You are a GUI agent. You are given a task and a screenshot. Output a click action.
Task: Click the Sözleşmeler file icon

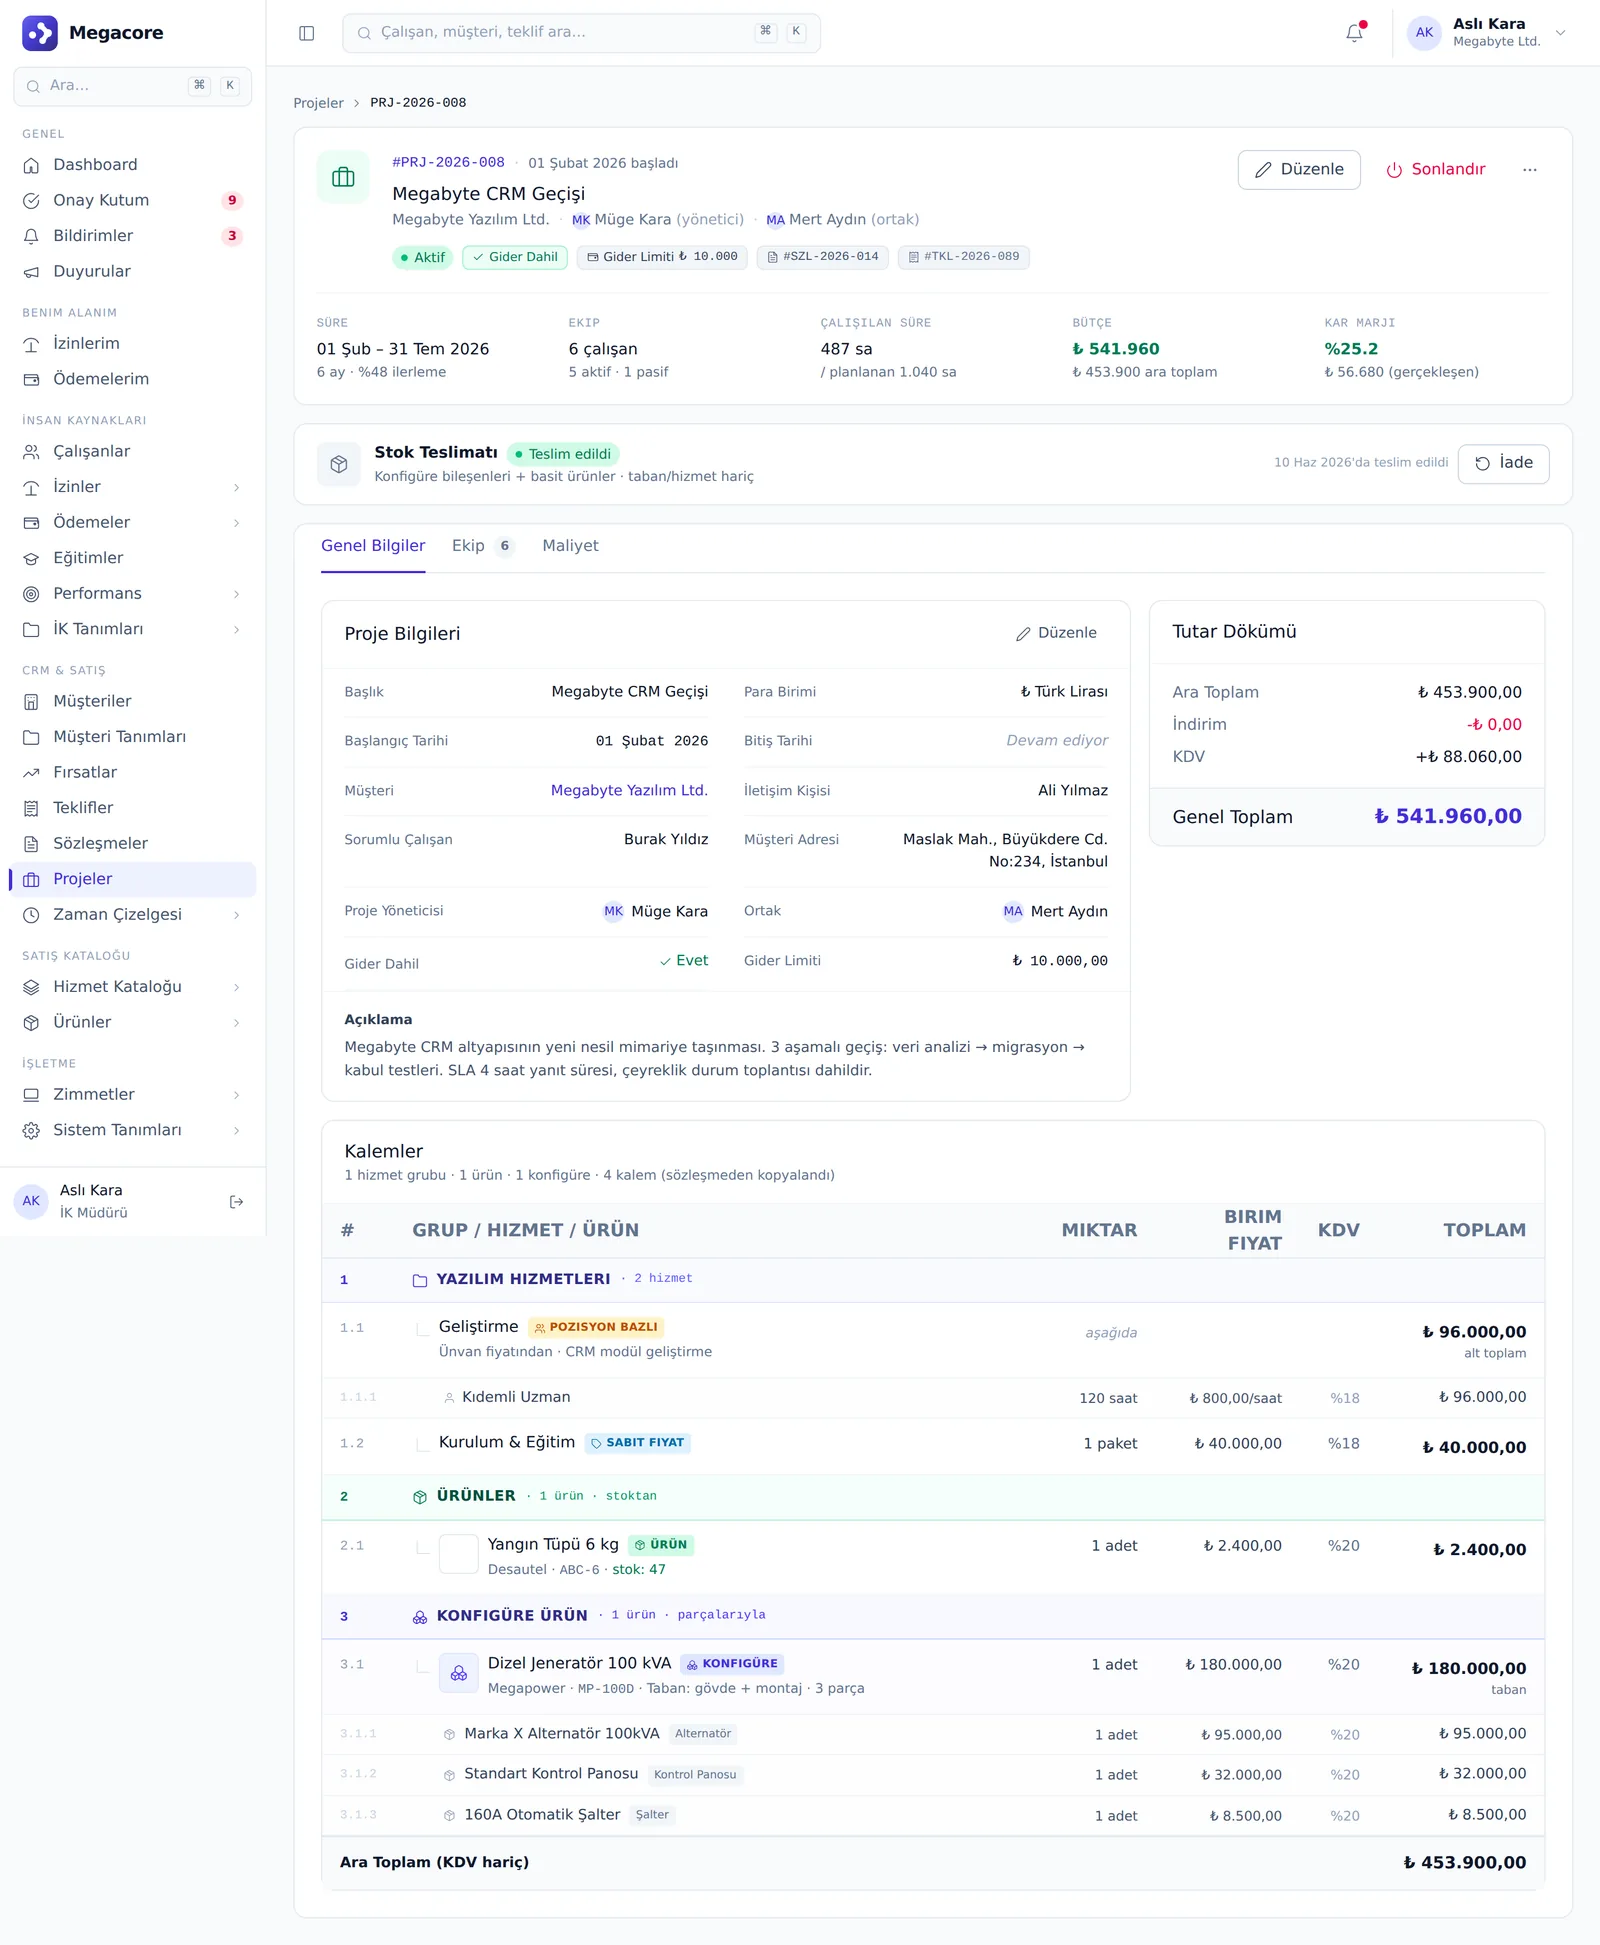[32, 844]
